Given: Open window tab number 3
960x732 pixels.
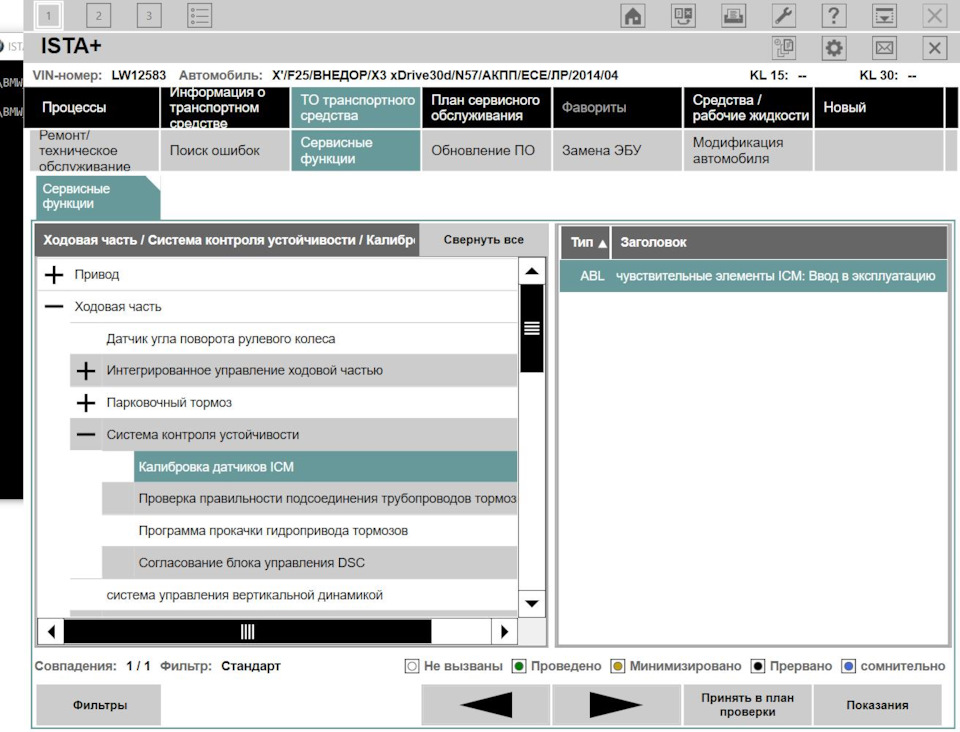Looking at the screenshot, I should tap(149, 16).
